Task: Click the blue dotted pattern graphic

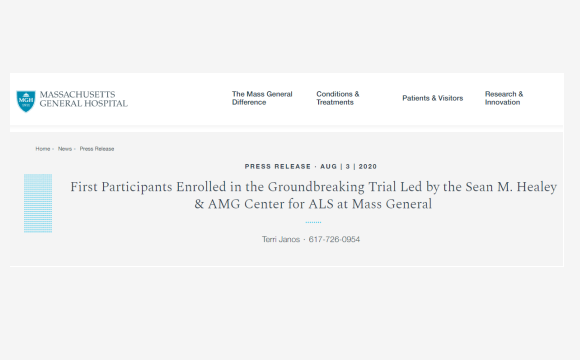Action: (38, 203)
